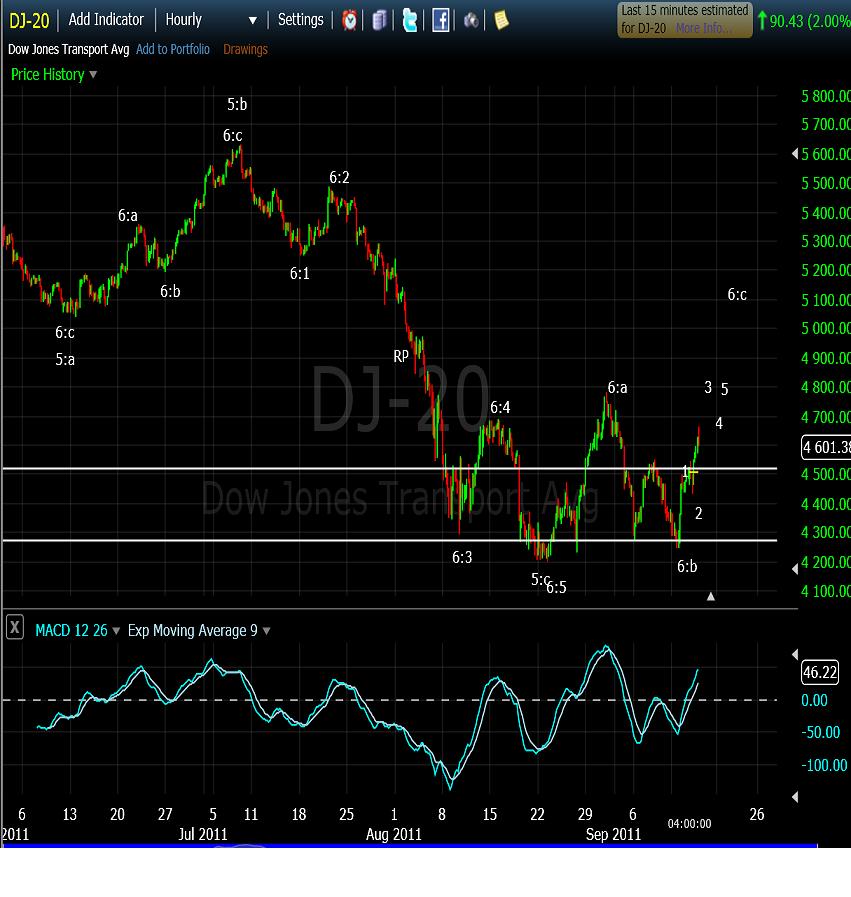Share the chart via Twitter icon
Image resolution: width=851 pixels, height=897 pixels.
coord(409,21)
